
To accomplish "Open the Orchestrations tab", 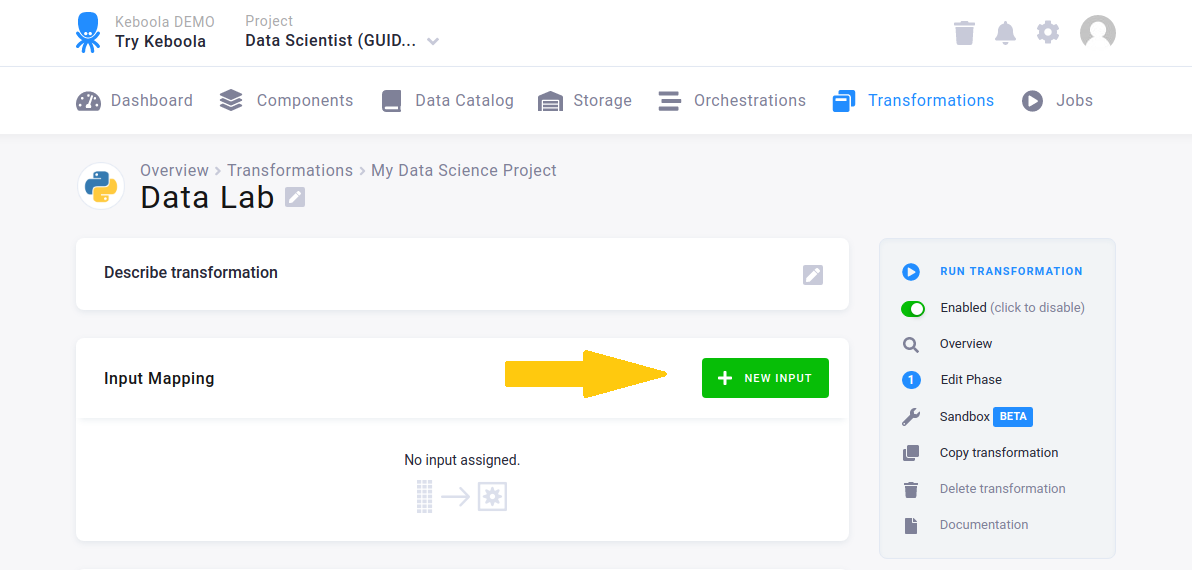I will [732, 101].
